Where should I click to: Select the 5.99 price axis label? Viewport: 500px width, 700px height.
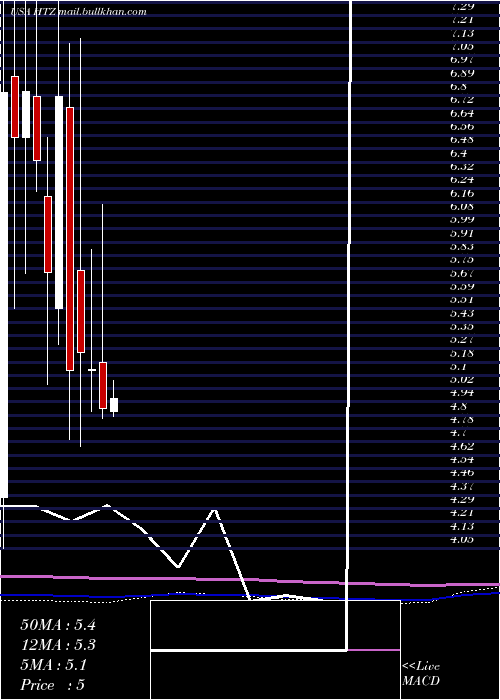click(462, 219)
